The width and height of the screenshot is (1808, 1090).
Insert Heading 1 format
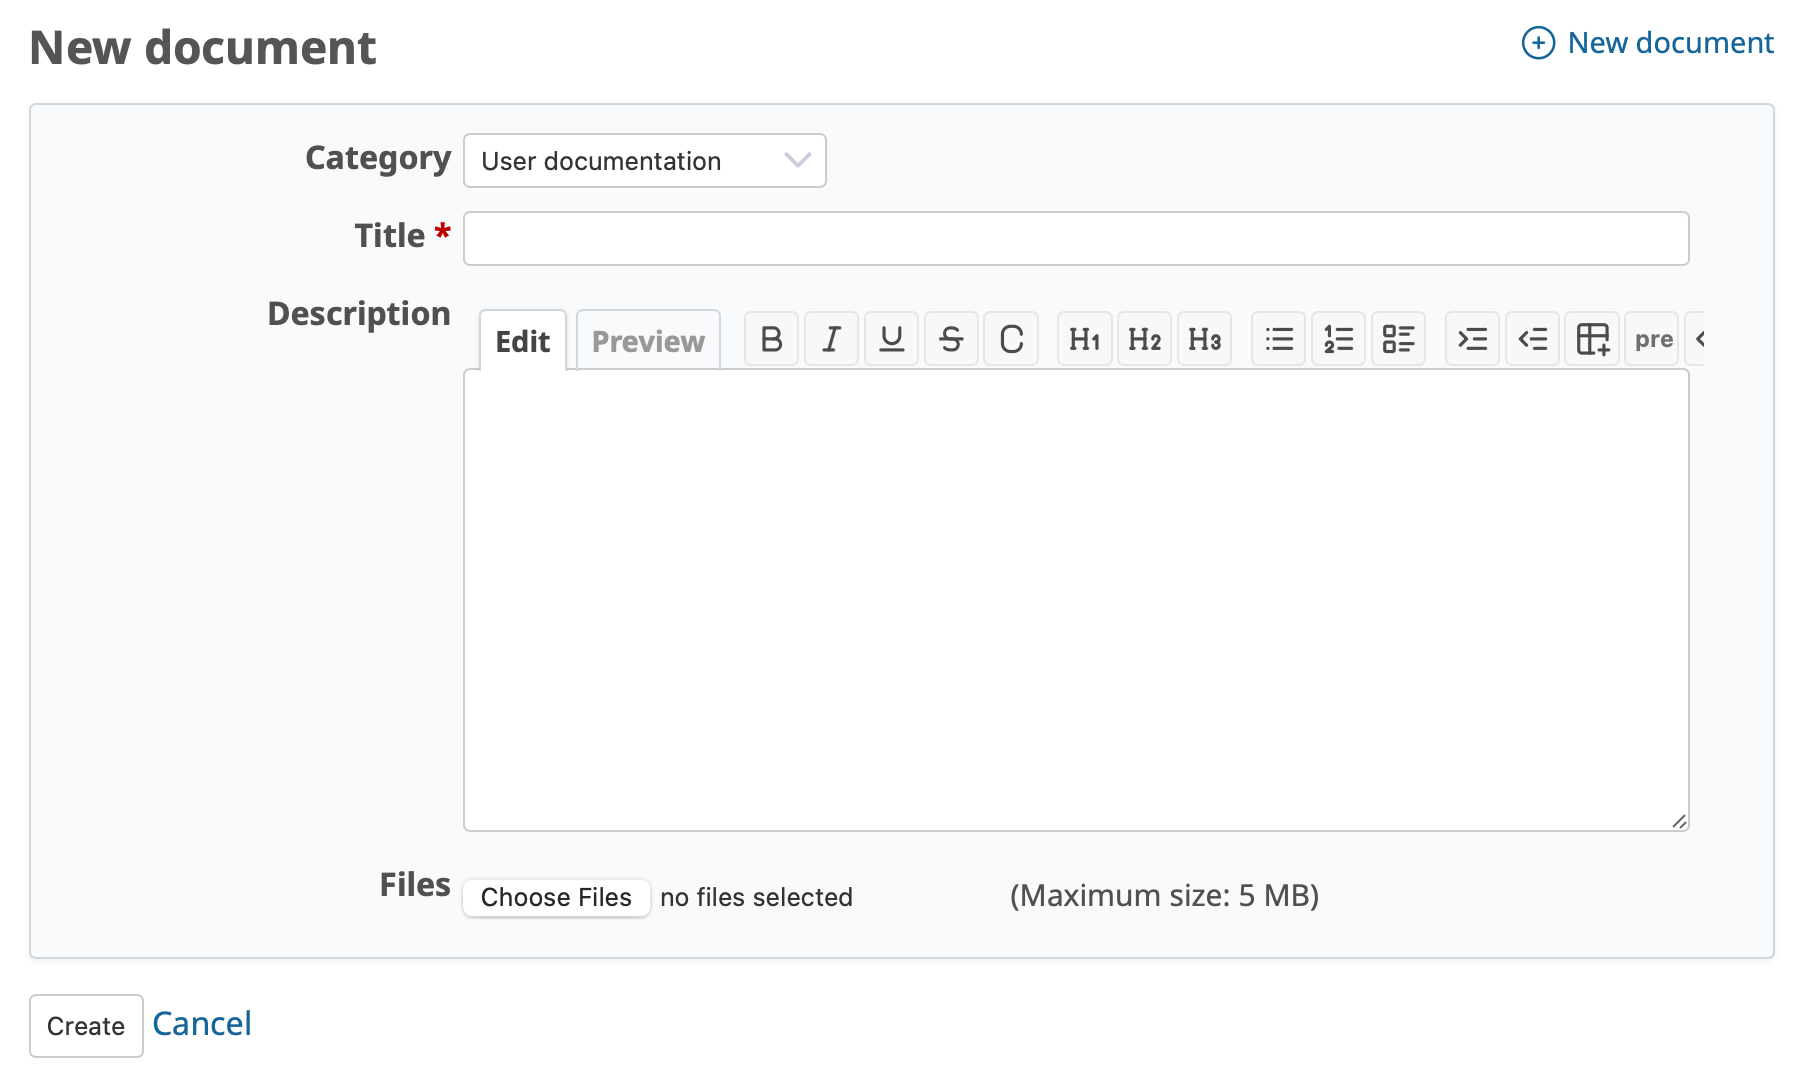[1084, 340]
